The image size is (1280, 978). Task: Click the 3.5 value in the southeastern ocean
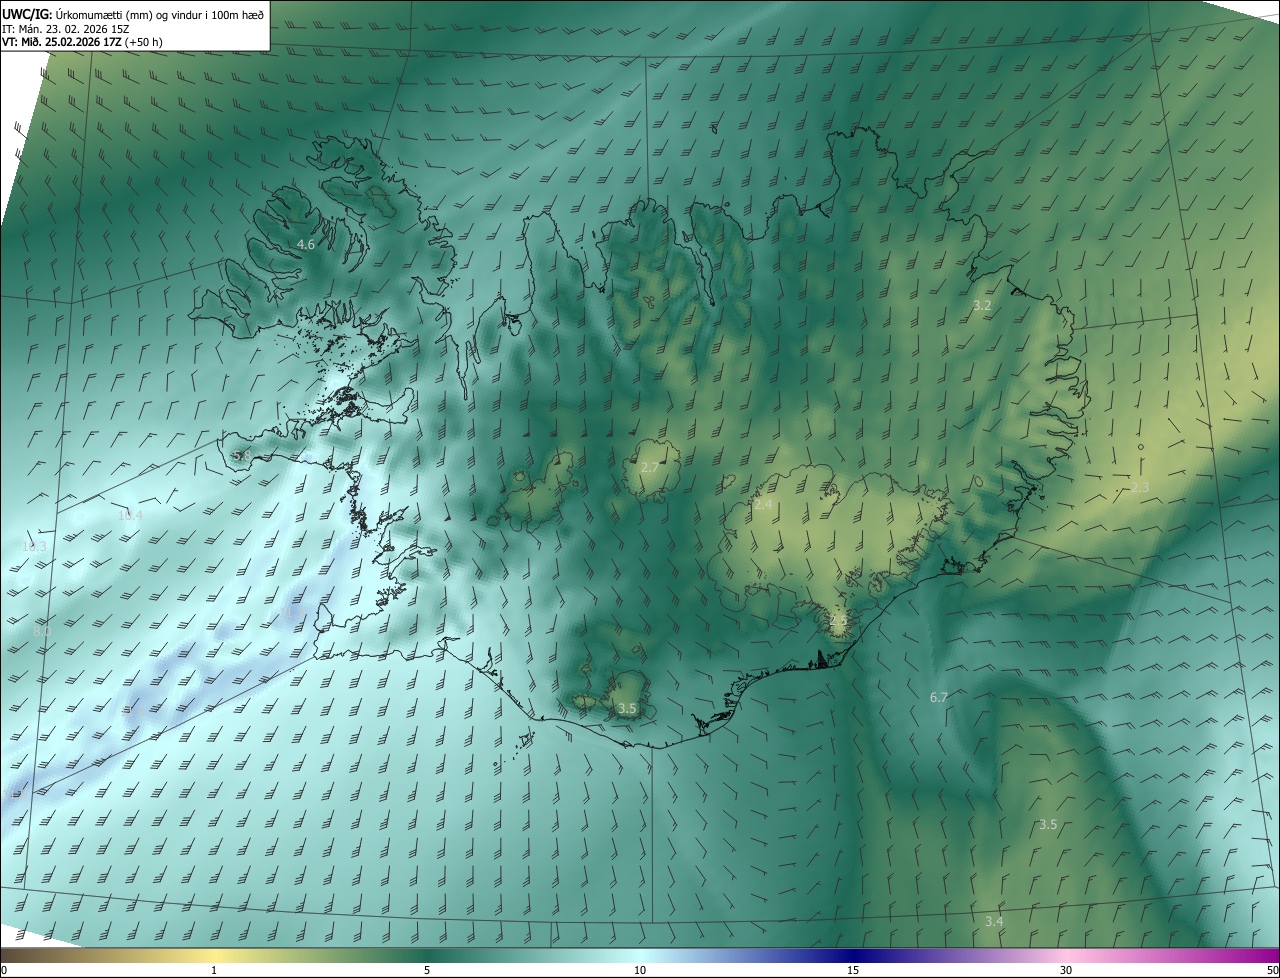pyautogui.click(x=1048, y=825)
